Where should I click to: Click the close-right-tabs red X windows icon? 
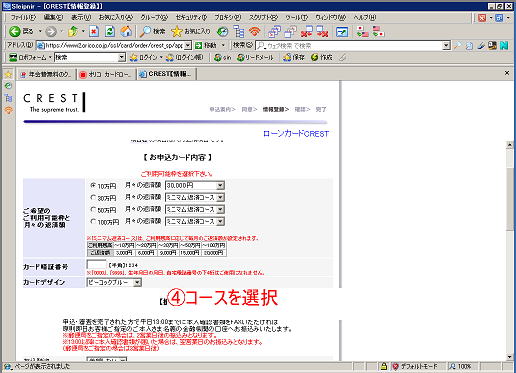tap(322, 32)
